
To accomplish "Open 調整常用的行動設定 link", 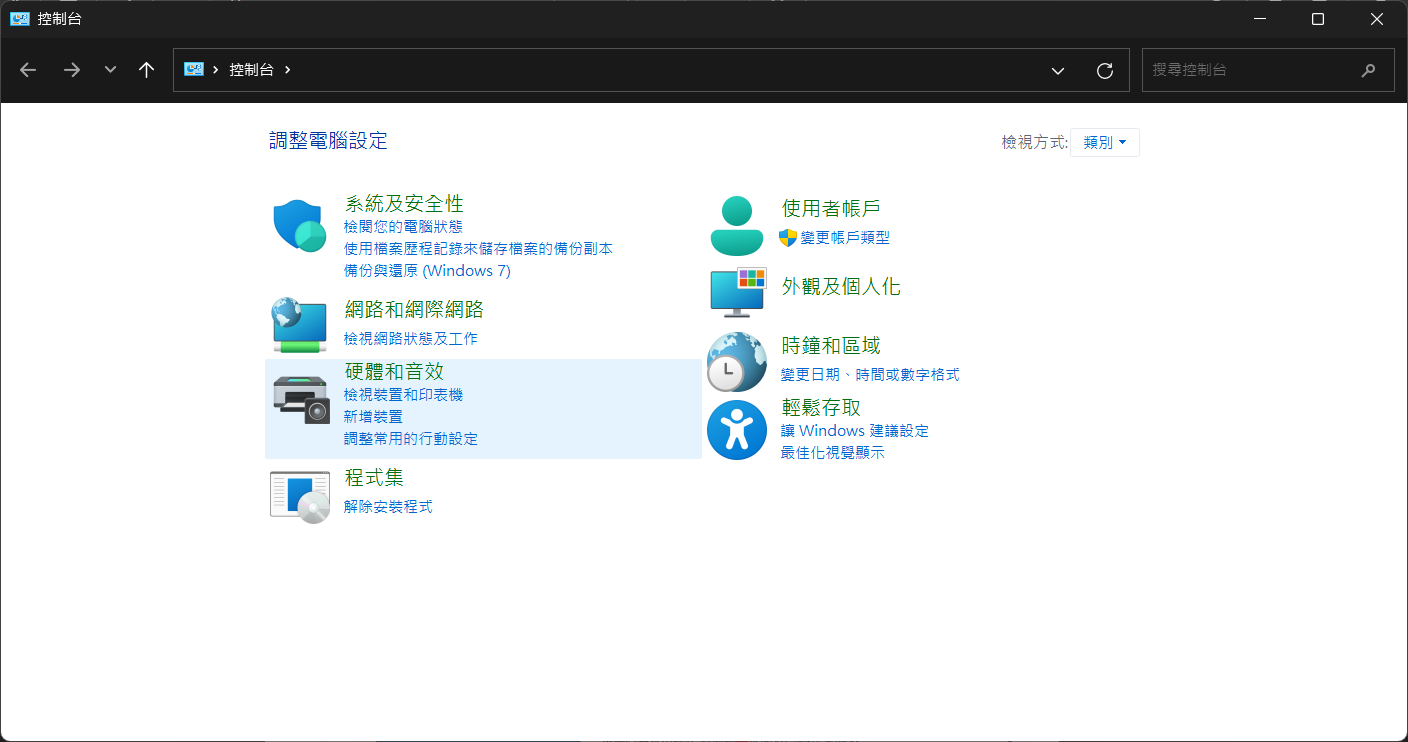I will pyautogui.click(x=411, y=439).
